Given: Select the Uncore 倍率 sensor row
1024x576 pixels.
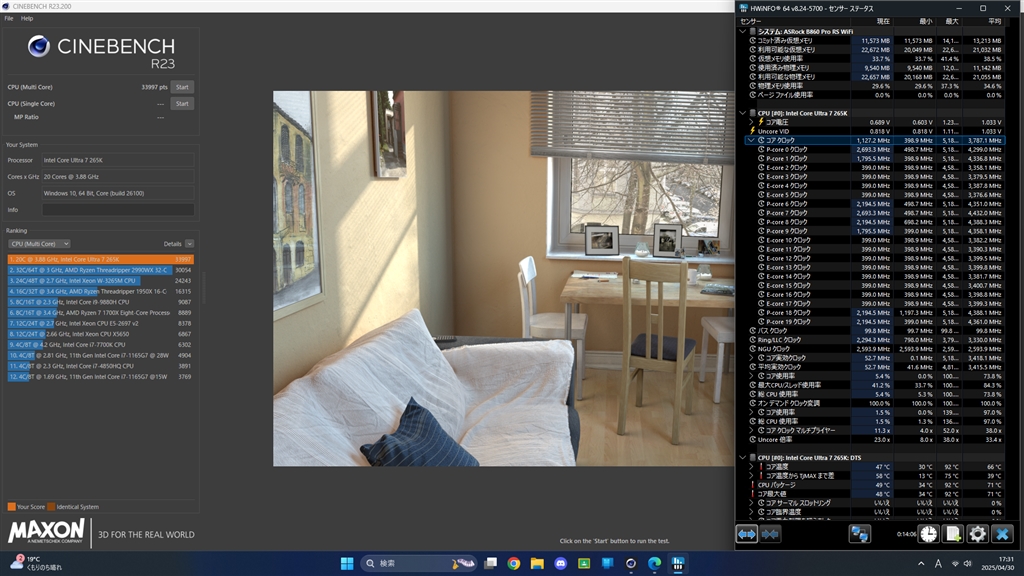Looking at the screenshot, I should (x=876, y=440).
